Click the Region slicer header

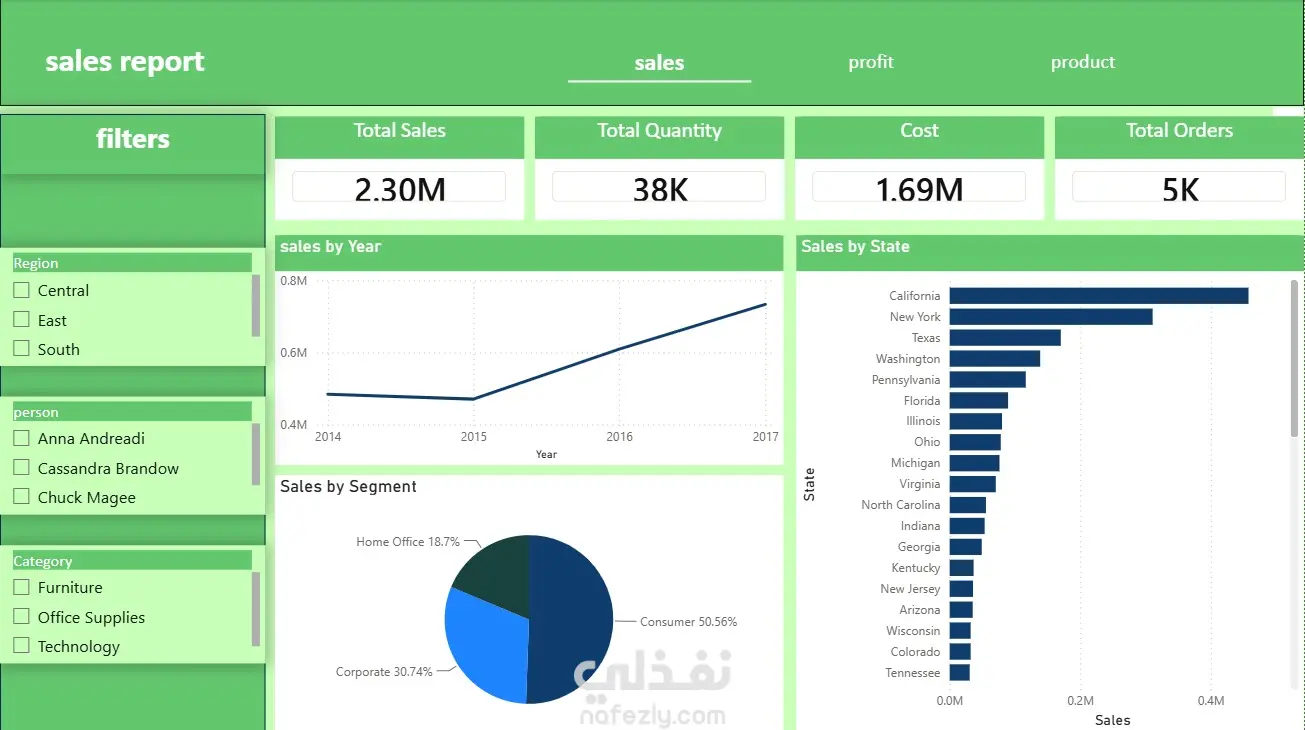(x=132, y=263)
